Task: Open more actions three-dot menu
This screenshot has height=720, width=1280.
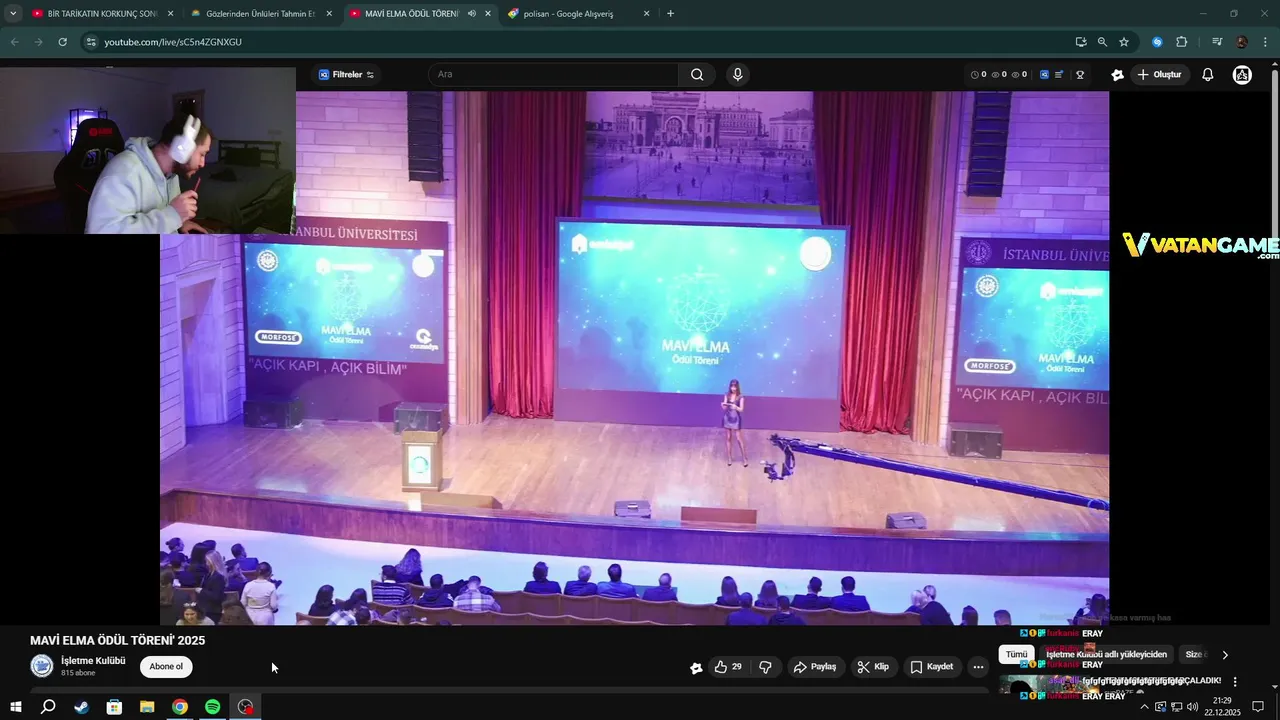Action: [x=978, y=667]
